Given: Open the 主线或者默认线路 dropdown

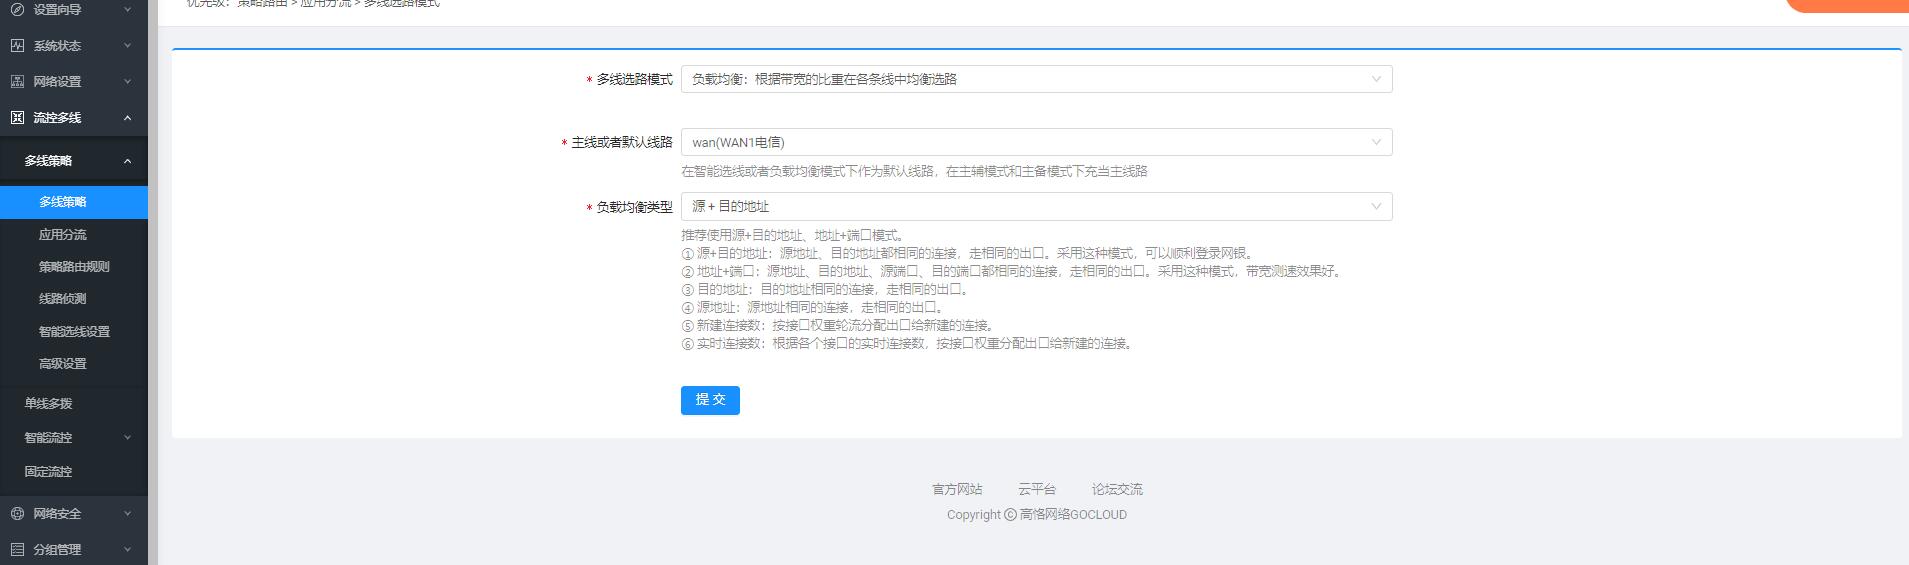Looking at the screenshot, I should tap(1036, 142).
